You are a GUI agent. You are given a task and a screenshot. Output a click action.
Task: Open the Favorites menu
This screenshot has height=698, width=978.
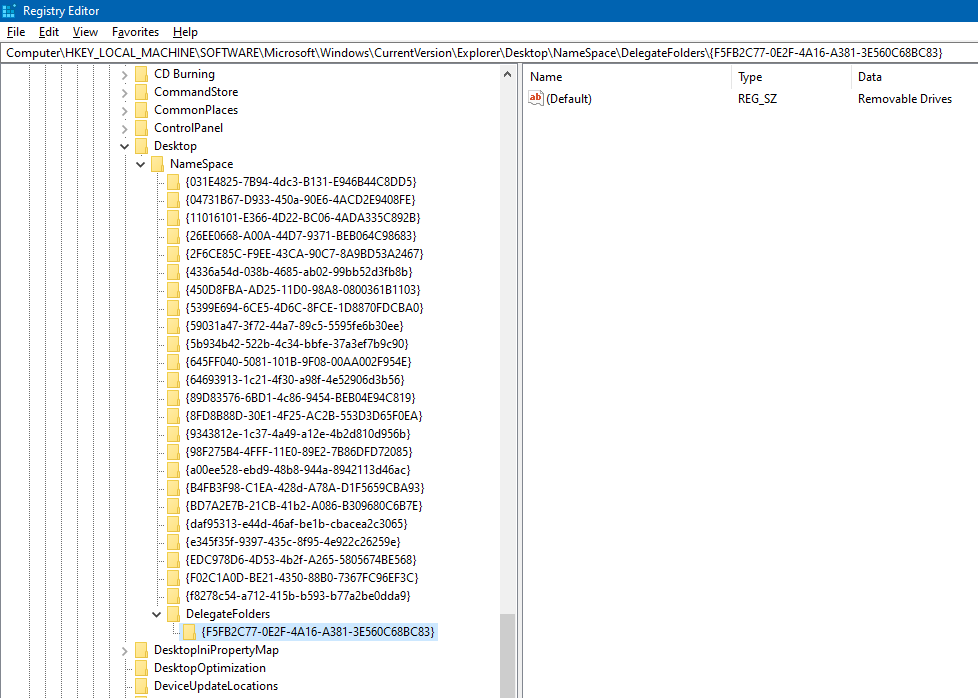[x=134, y=31]
